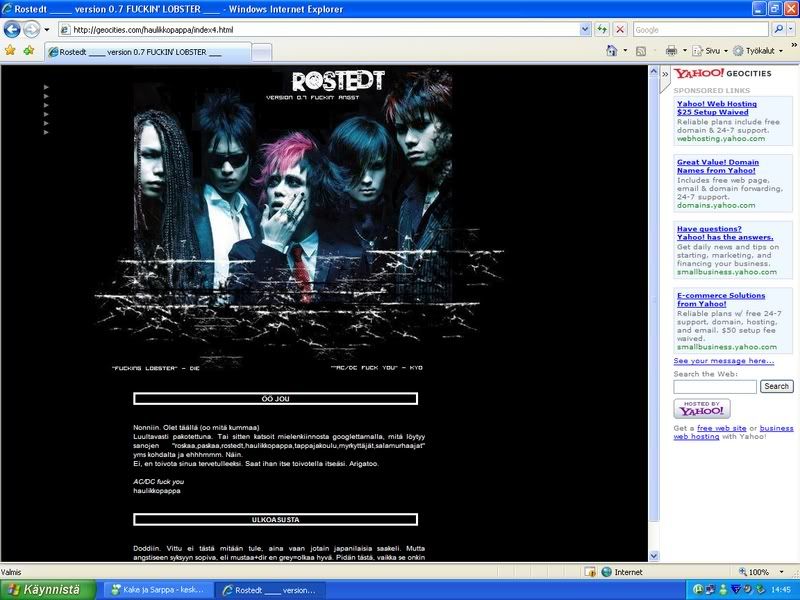Open Yahoo! Web Hosting $25 Setup Waived link
Viewport: 800px width, 600px height.
(x=717, y=108)
